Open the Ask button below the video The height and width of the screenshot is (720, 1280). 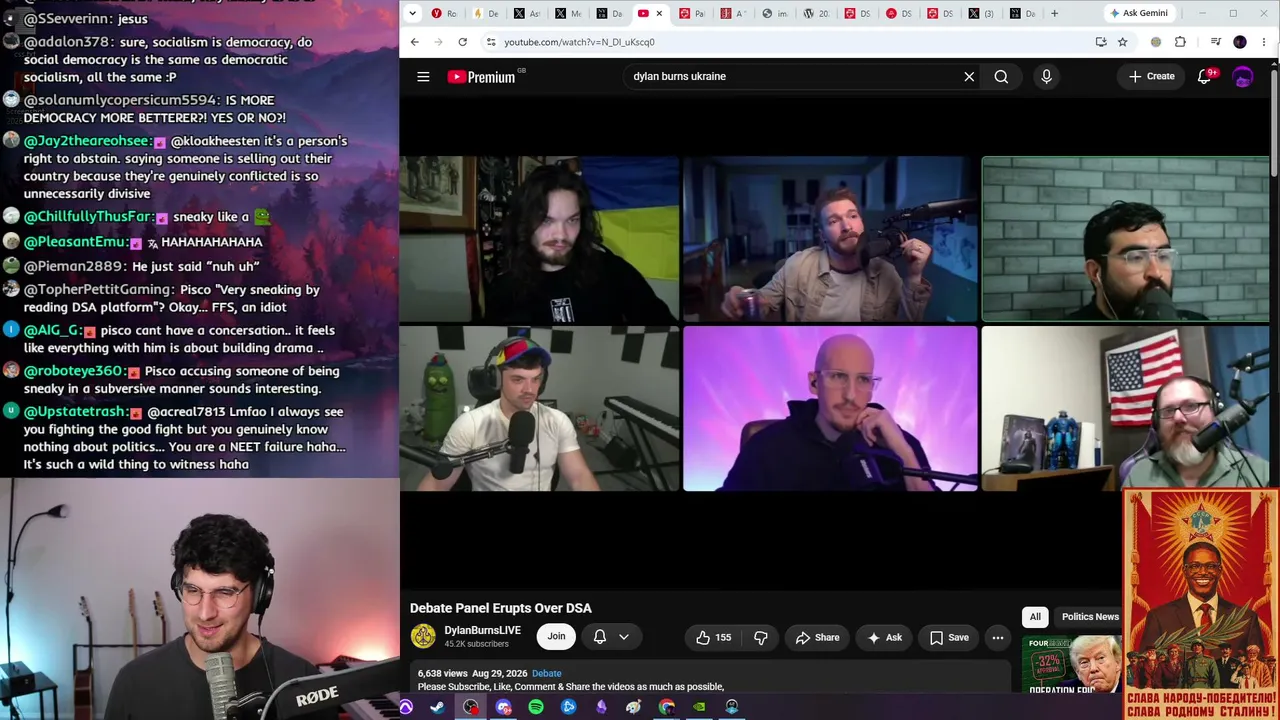pyautogui.click(x=884, y=637)
